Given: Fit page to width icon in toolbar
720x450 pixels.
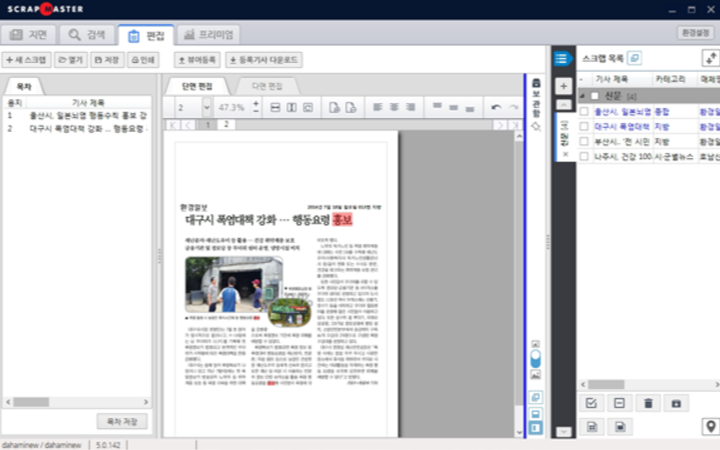Looking at the screenshot, I should coord(275,107).
